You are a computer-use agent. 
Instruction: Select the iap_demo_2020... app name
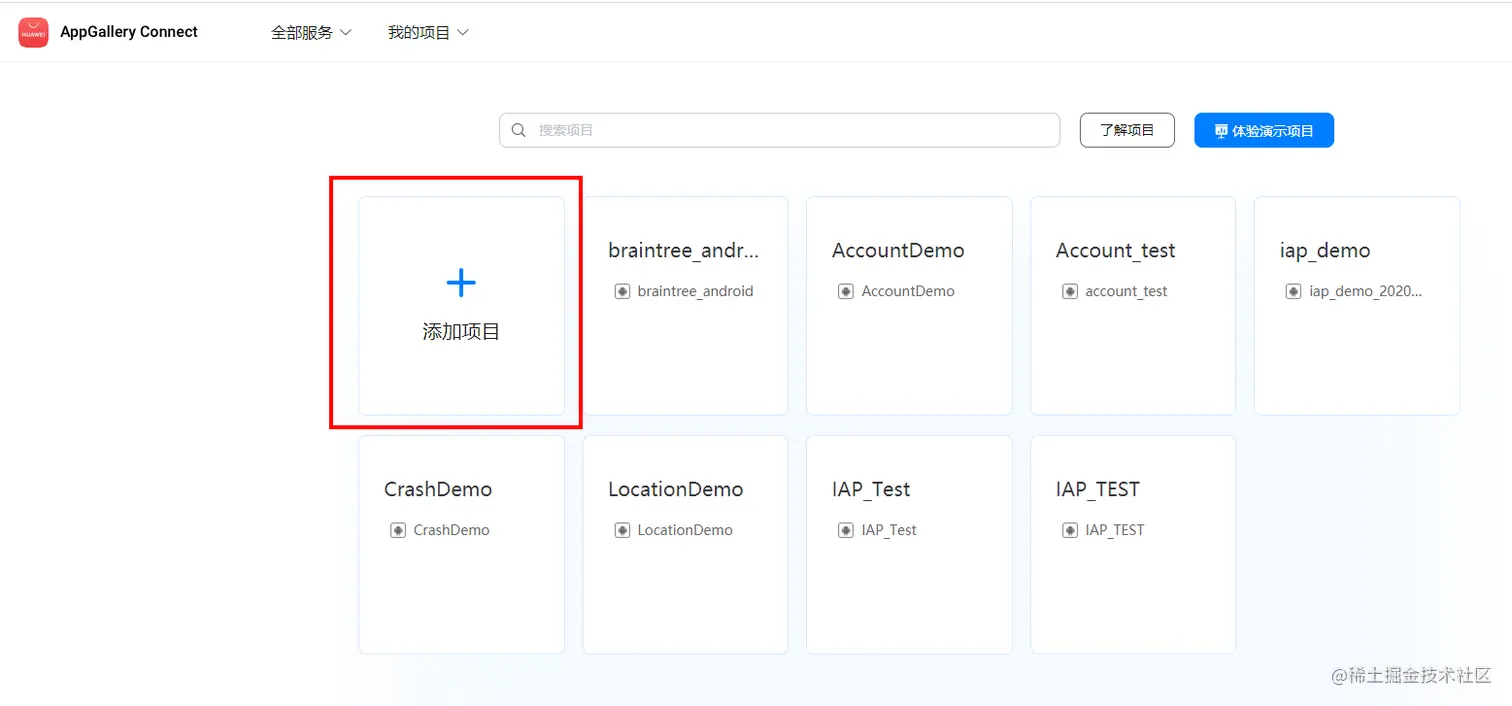[1366, 291]
